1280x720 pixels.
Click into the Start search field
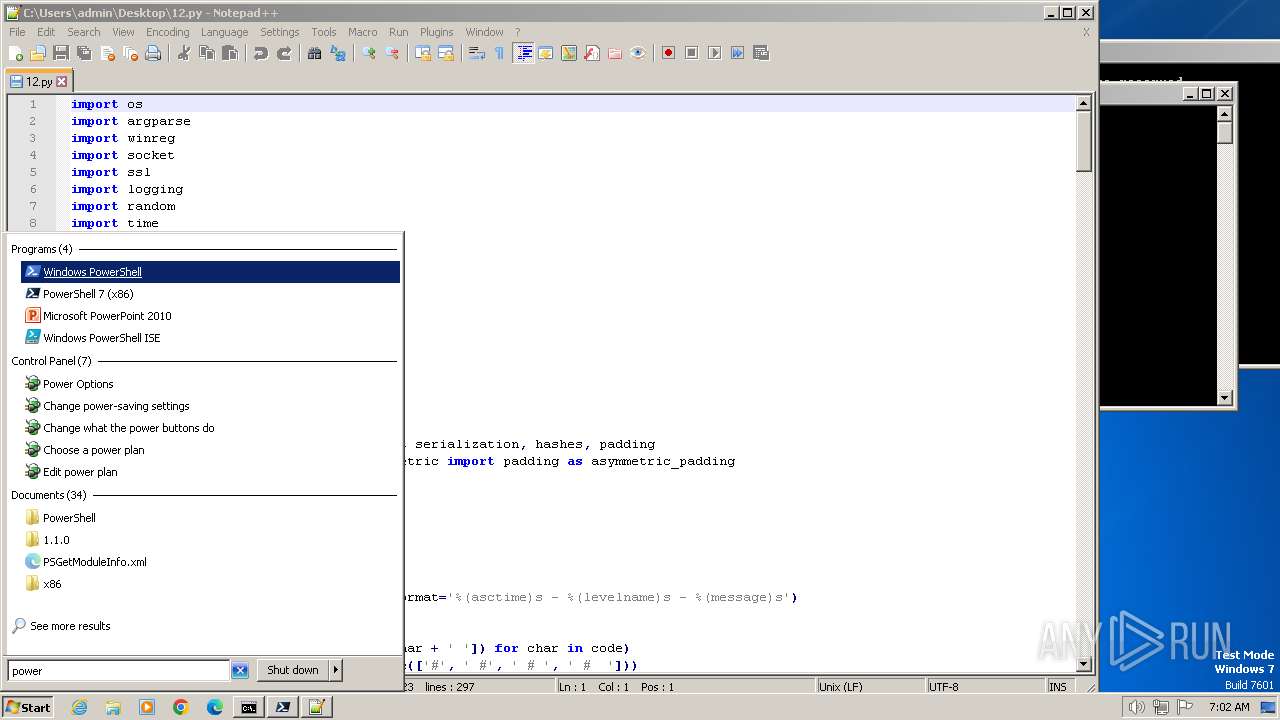[x=119, y=671]
